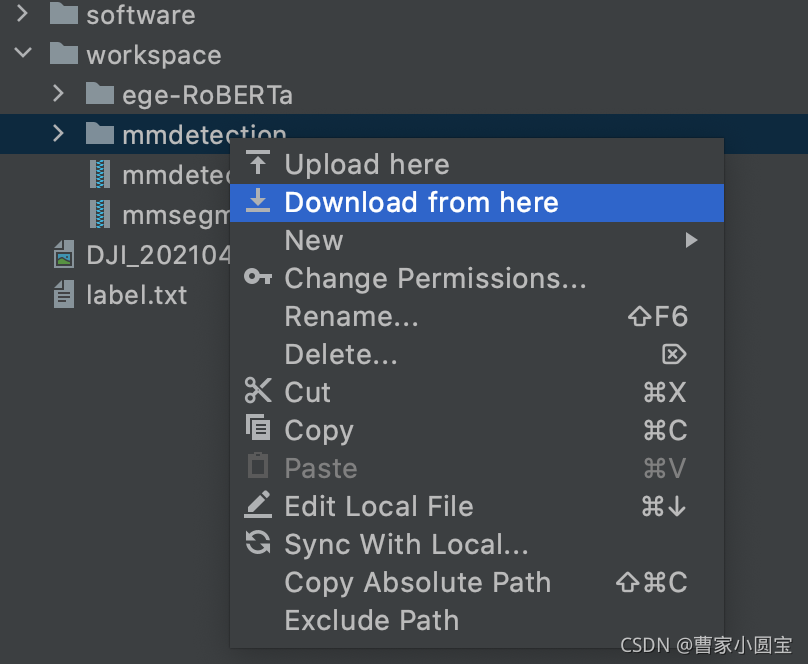
Task: Click the Cut scissors icon
Action: [x=258, y=390]
